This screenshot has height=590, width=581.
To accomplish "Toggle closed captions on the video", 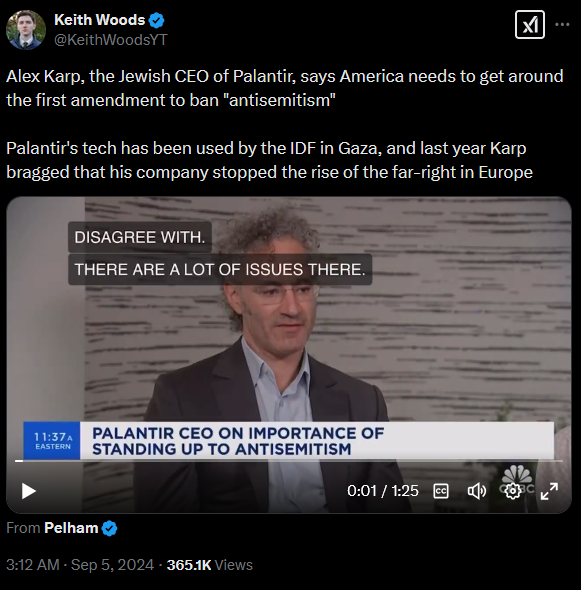I will click(441, 491).
